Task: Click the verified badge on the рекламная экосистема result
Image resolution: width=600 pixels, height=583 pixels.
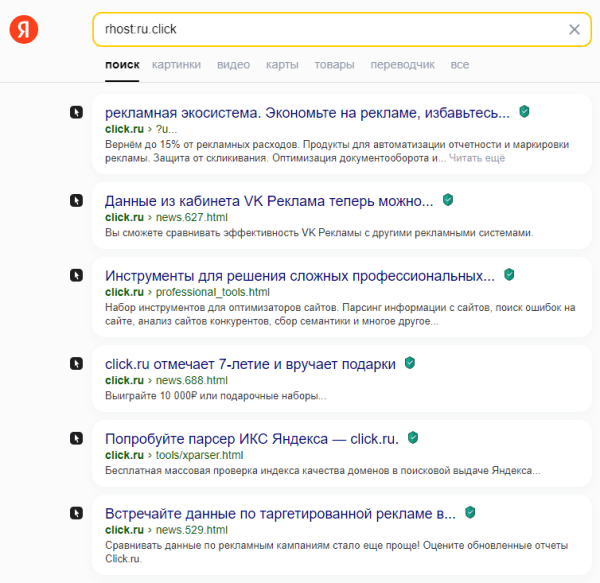Action: pyautogui.click(x=524, y=112)
